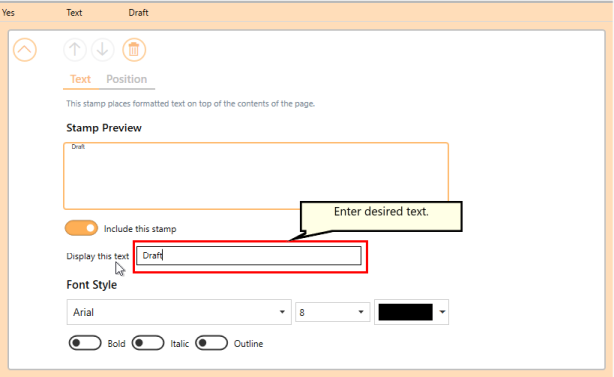This screenshot has width=614, height=377.
Task: Toggle the Include this stamp switch
Action: (81, 228)
